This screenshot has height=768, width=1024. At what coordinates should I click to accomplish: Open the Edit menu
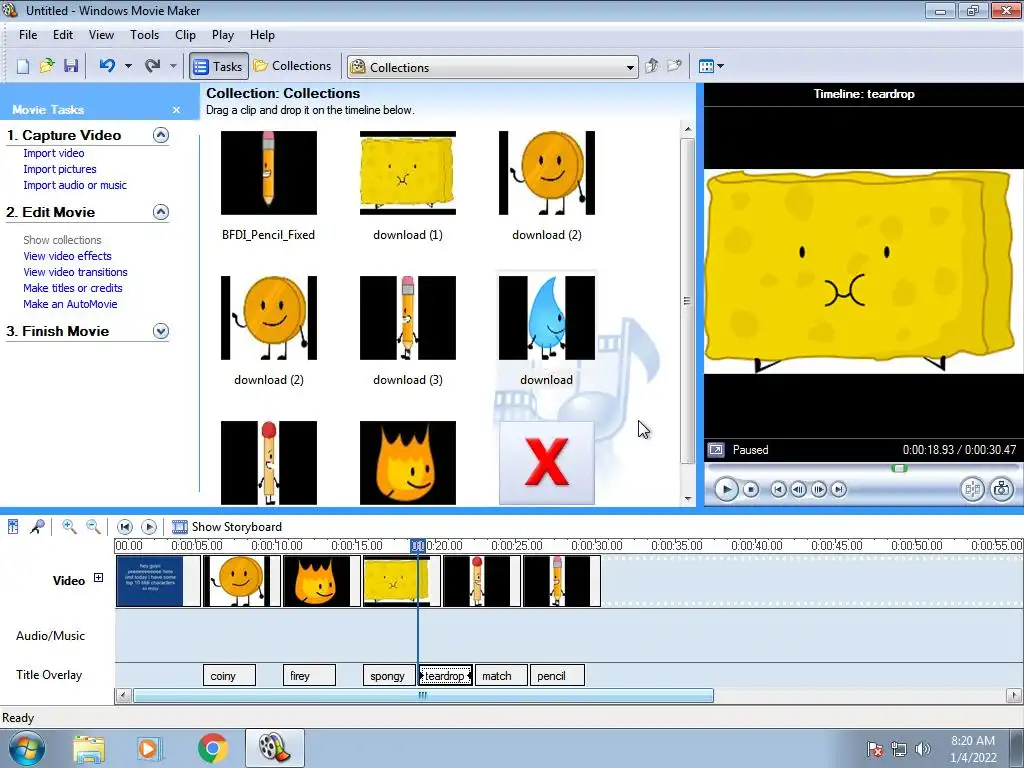pos(63,35)
